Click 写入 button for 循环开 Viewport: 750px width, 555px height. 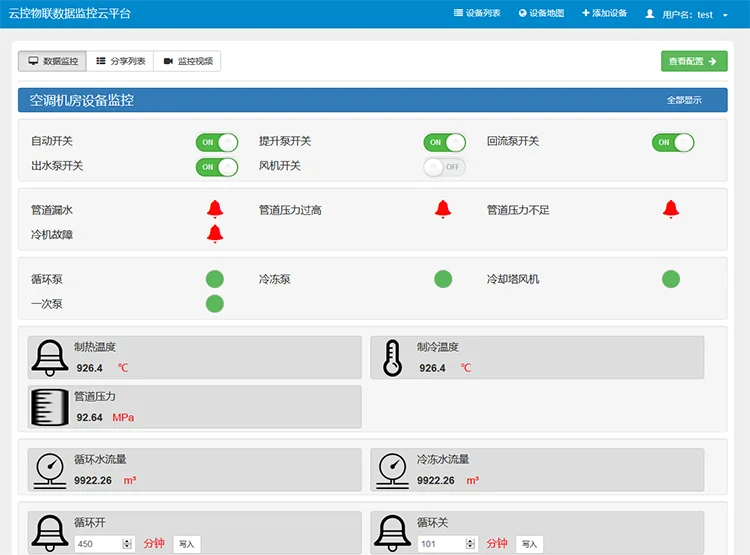[x=187, y=544]
